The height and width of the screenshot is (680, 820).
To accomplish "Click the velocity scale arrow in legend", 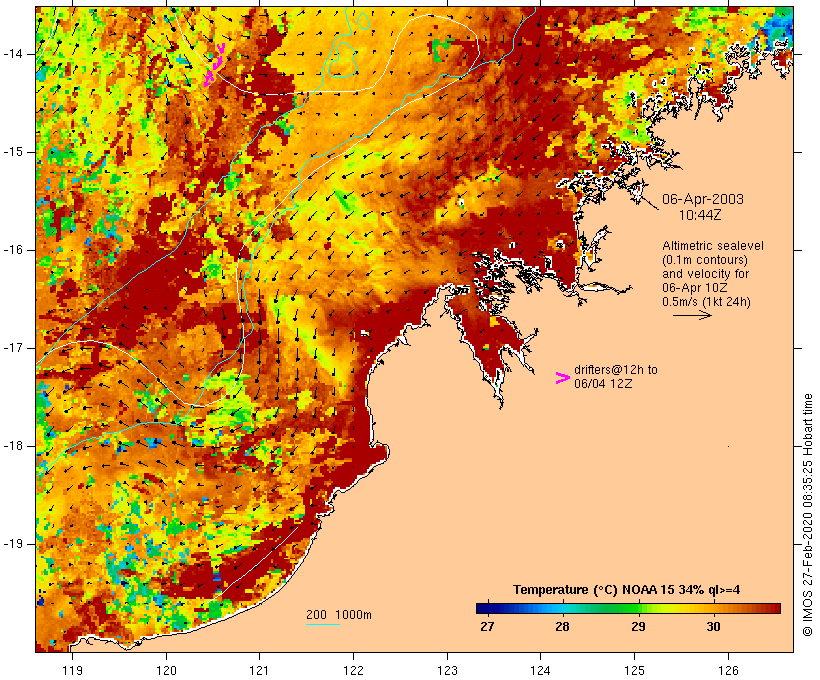I will pyautogui.click(x=692, y=315).
